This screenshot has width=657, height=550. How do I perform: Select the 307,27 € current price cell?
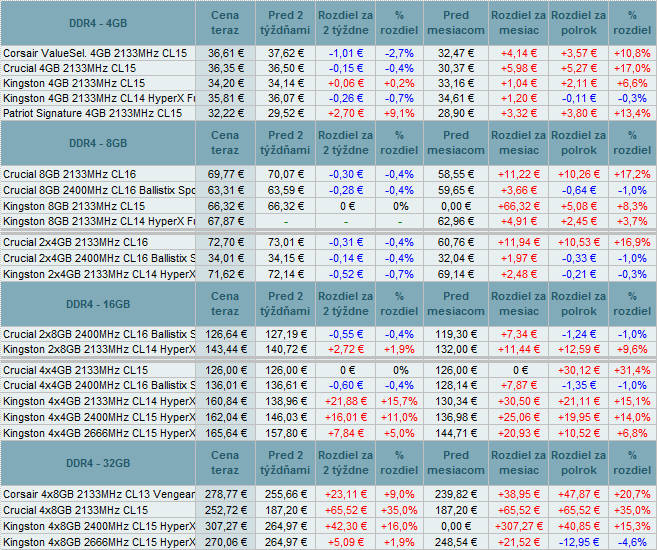coord(225,526)
